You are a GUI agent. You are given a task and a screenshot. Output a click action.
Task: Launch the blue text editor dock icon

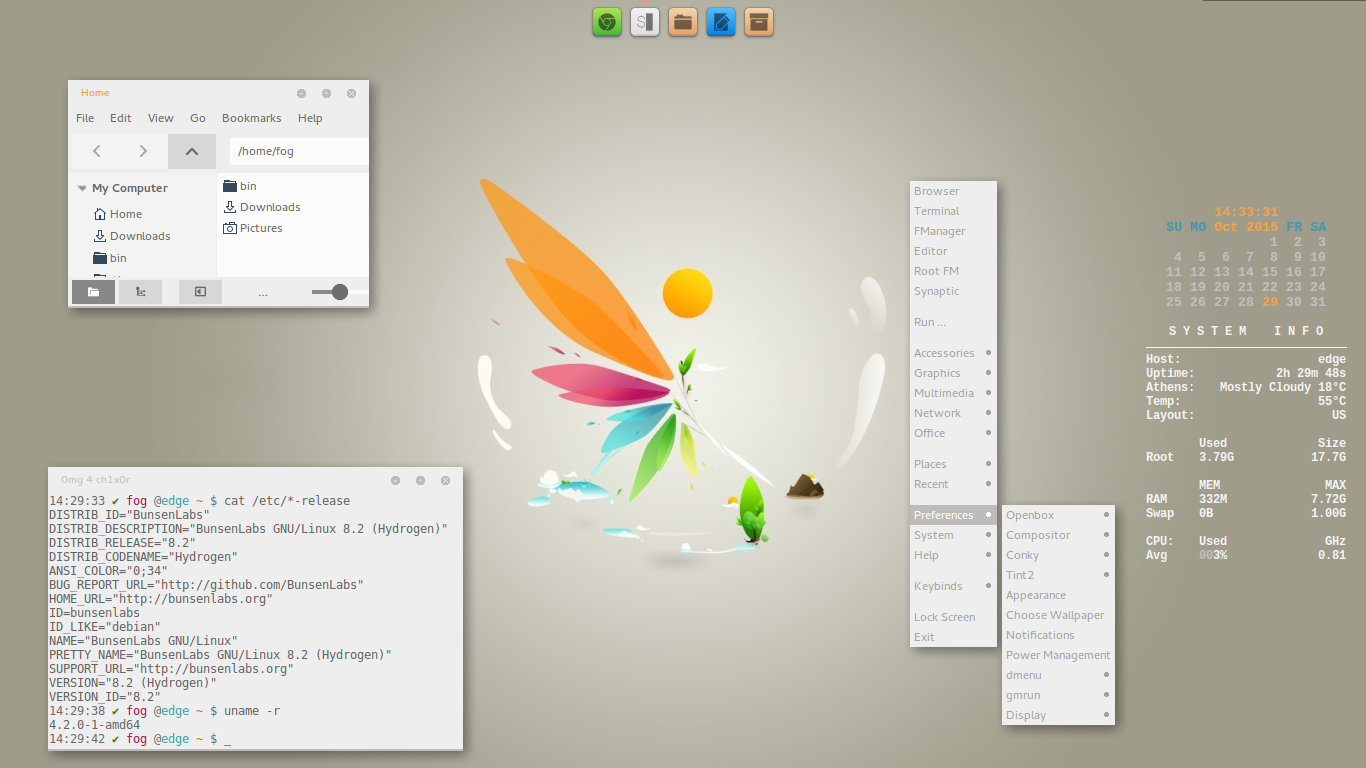pos(721,22)
